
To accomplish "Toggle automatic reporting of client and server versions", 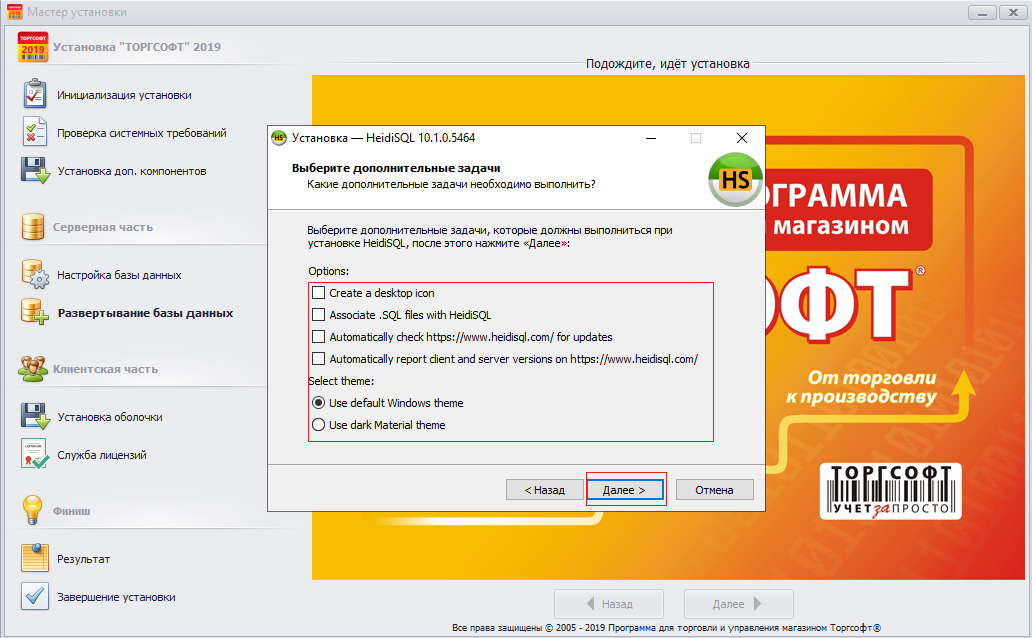I will pyautogui.click(x=319, y=359).
